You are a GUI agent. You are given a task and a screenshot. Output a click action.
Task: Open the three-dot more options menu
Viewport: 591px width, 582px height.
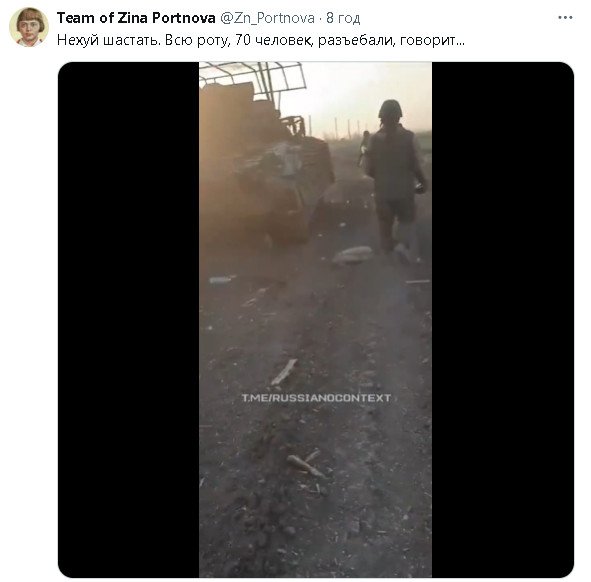pos(565,18)
